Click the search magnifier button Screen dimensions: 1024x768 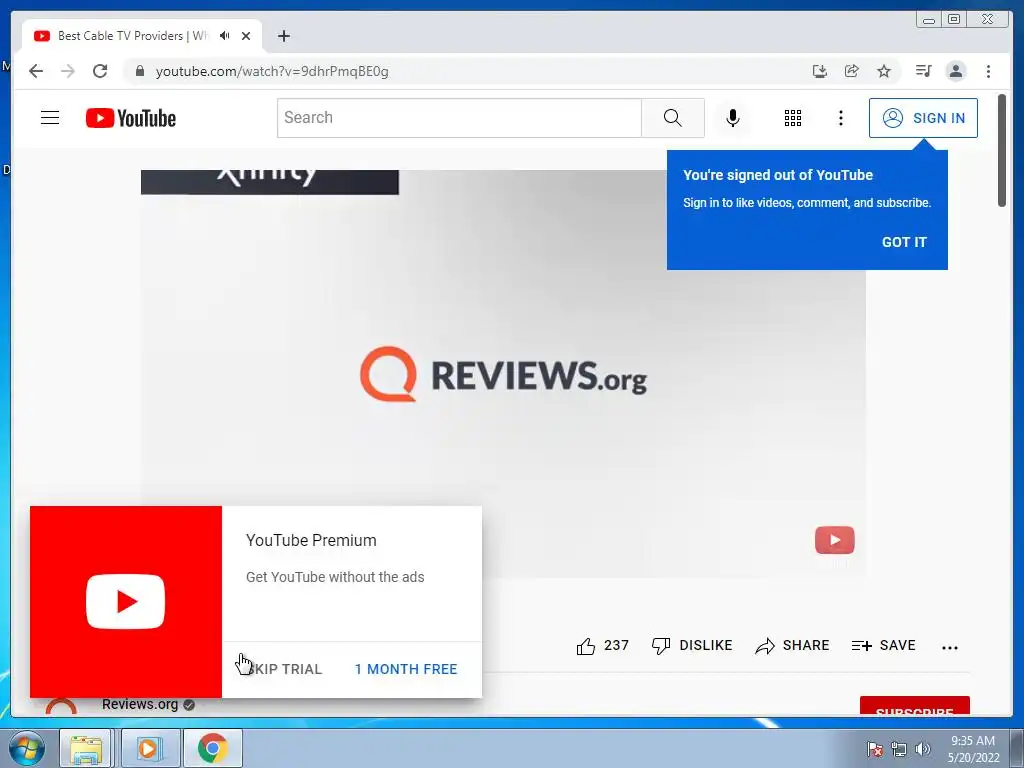click(673, 118)
